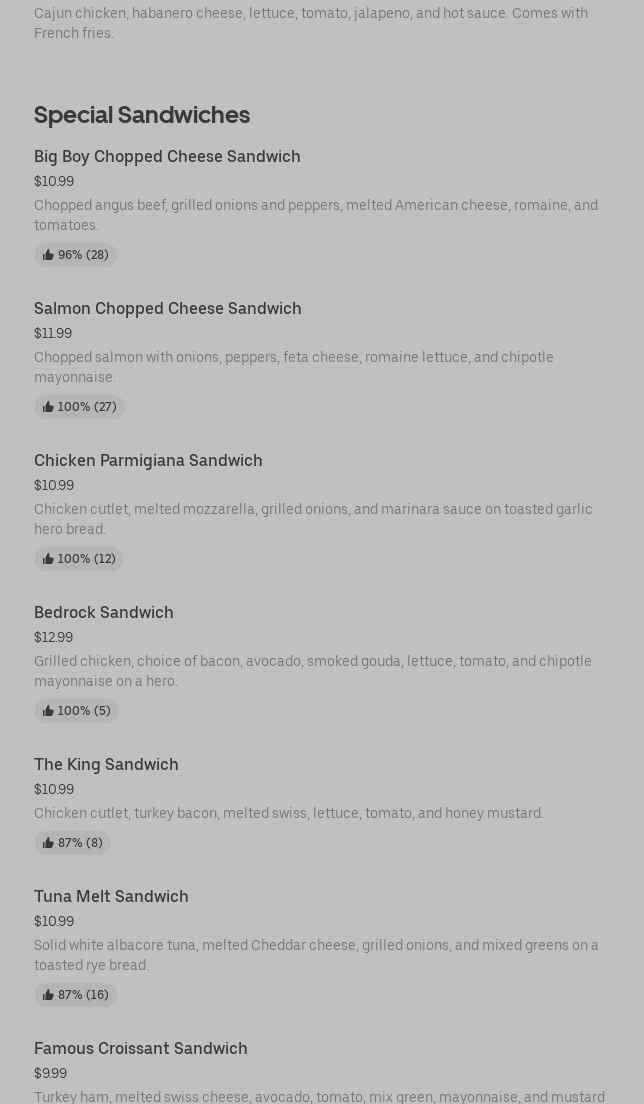Click the Chicken Parmigiana description text
The image size is (644, 1104).
coord(313,519)
